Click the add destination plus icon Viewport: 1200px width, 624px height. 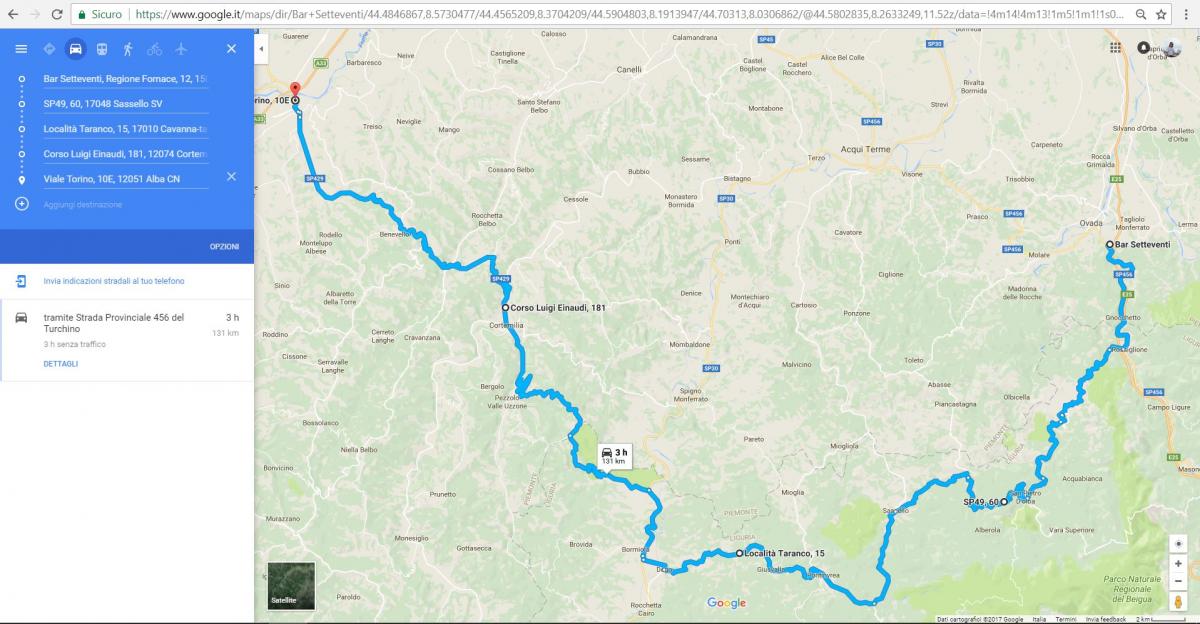[x=22, y=204]
